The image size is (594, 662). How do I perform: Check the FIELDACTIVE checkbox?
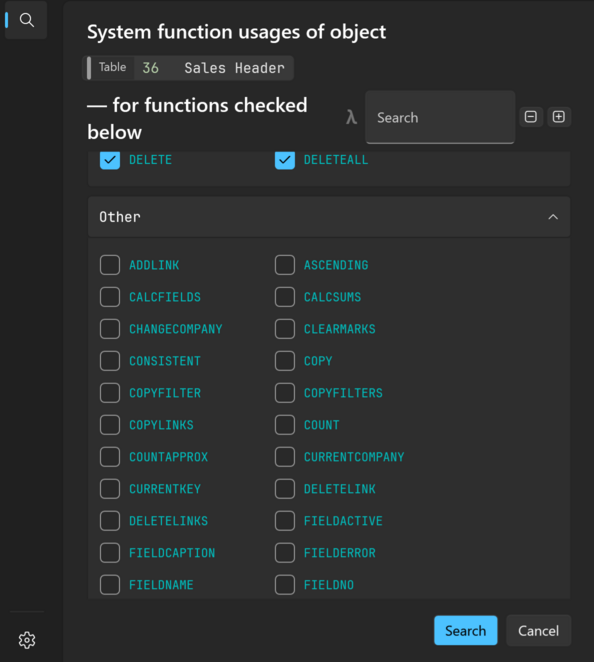285,521
